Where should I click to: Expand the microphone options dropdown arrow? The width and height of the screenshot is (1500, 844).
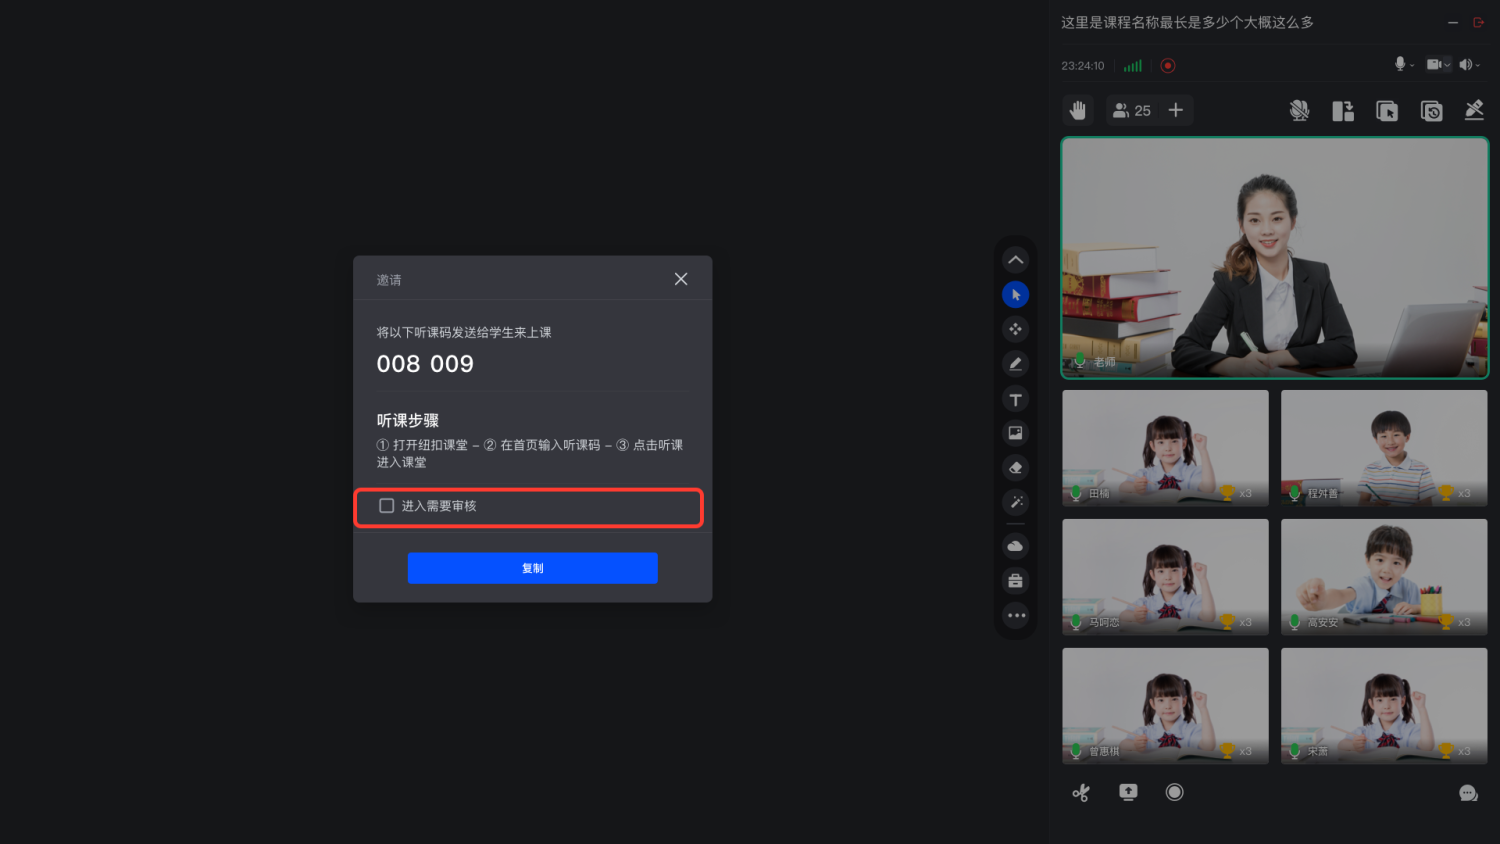pyautogui.click(x=1412, y=66)
